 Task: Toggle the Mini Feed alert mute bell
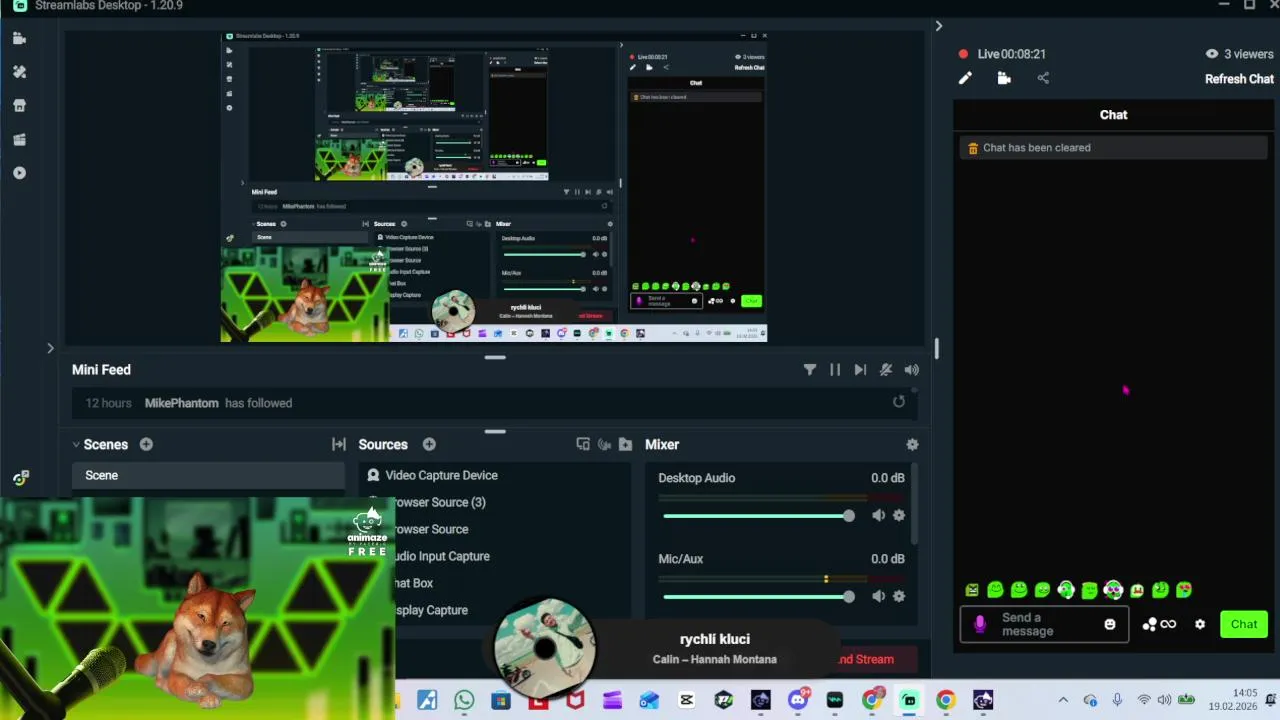coord(886,370)
